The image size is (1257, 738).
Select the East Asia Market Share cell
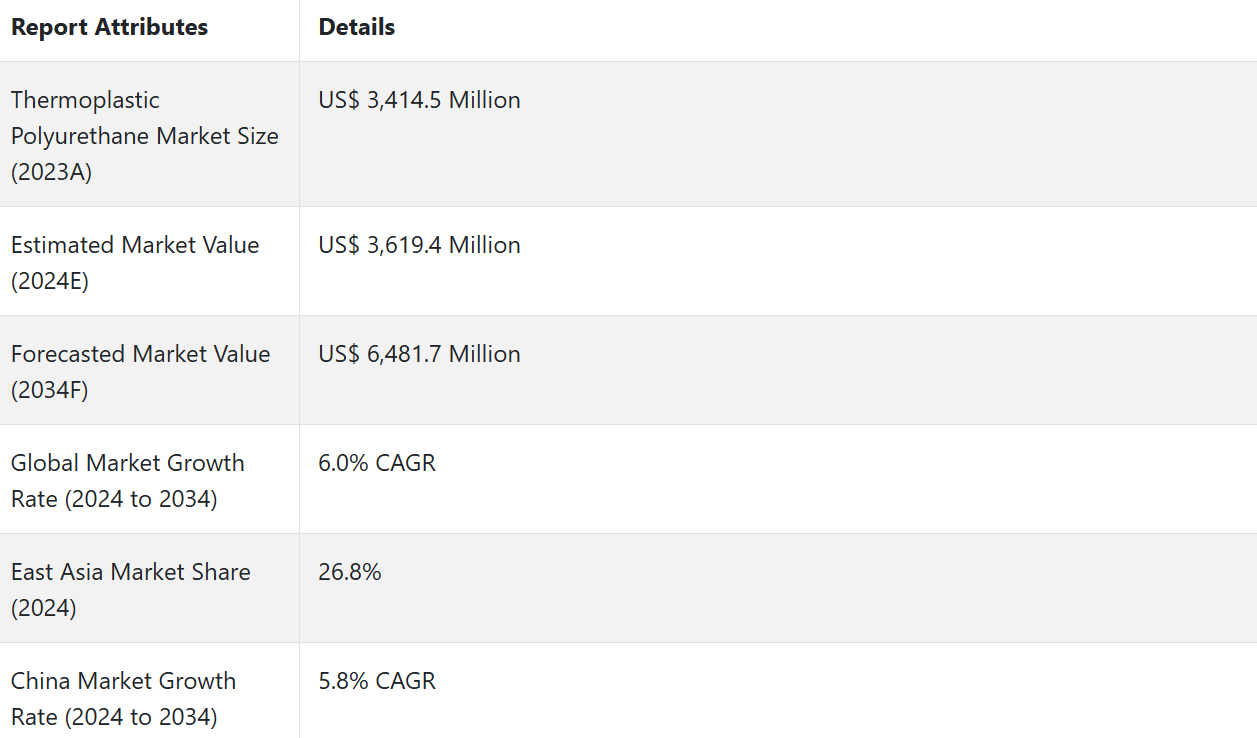130,590
